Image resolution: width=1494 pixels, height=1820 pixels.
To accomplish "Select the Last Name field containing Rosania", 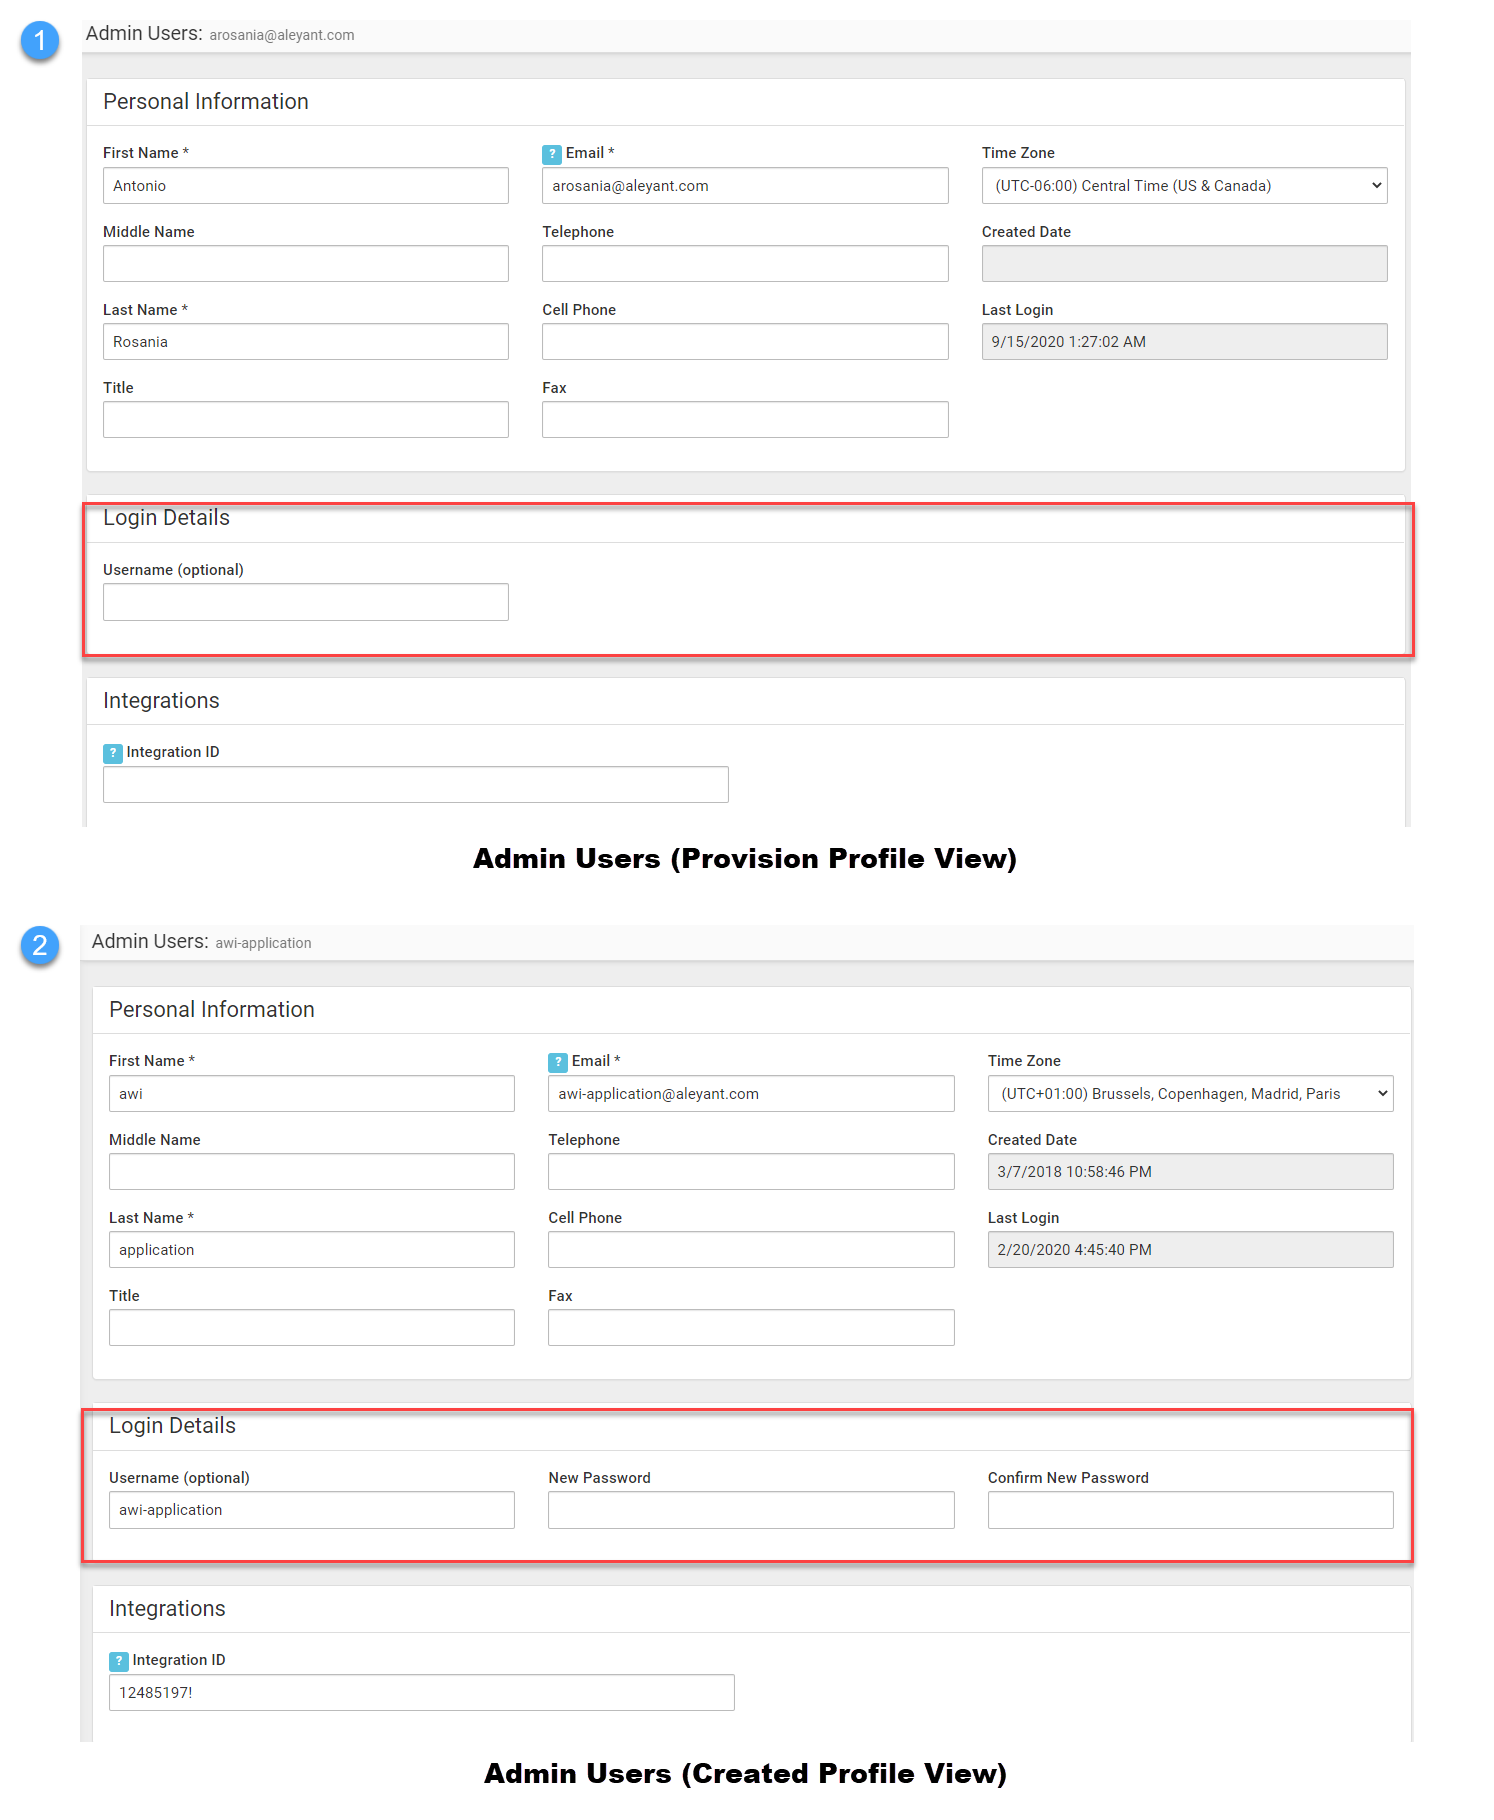I will [x=305, y=342].
